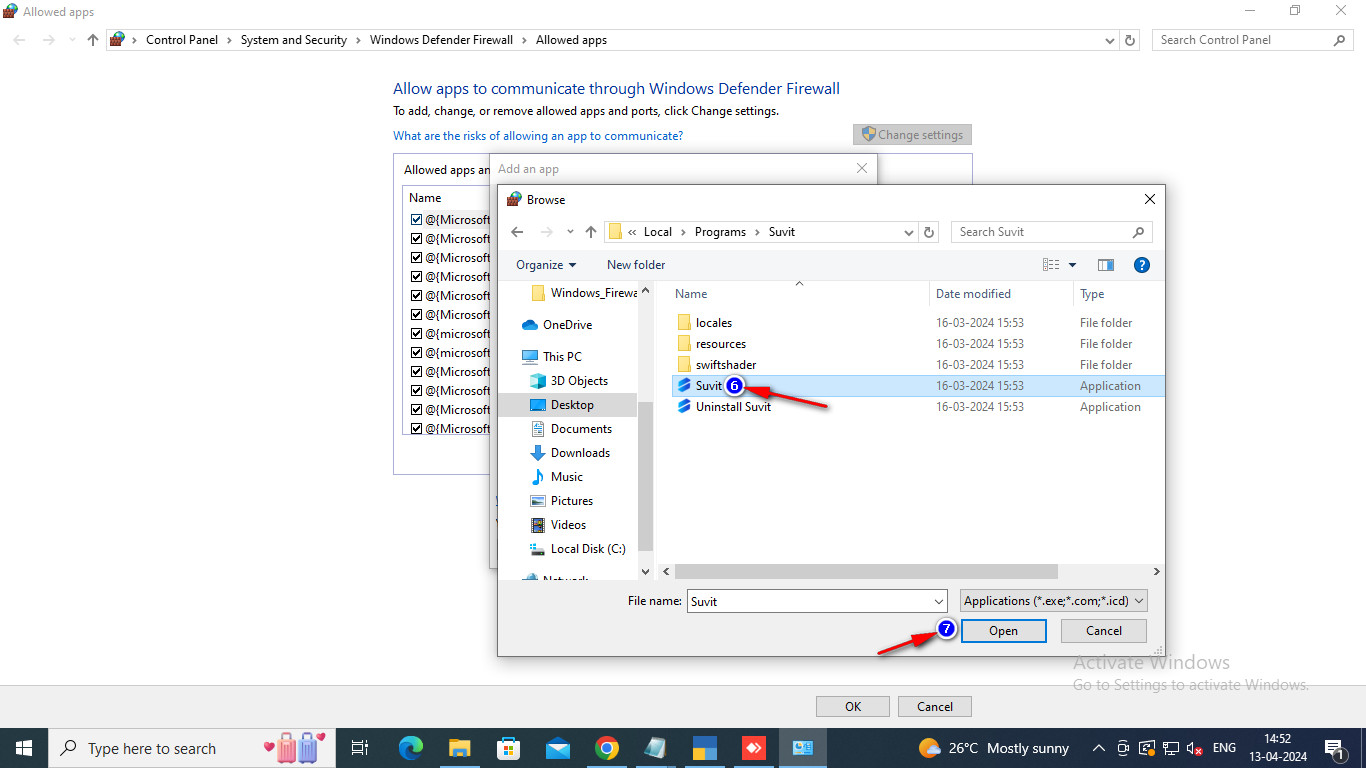Open Local Disk (C:) in navigation pane
1366x768 pixels.
tap(588, 549)
